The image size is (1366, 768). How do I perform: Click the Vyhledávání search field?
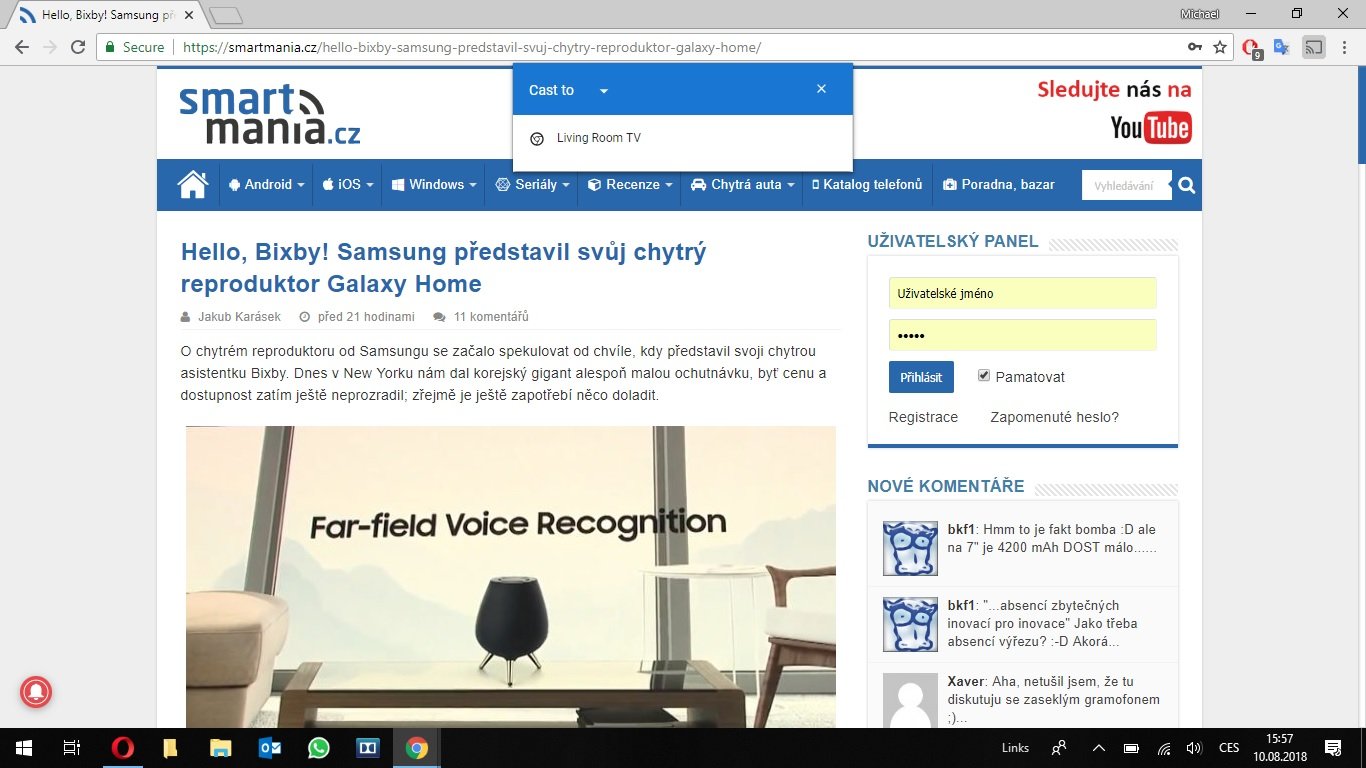(1126, 185)
